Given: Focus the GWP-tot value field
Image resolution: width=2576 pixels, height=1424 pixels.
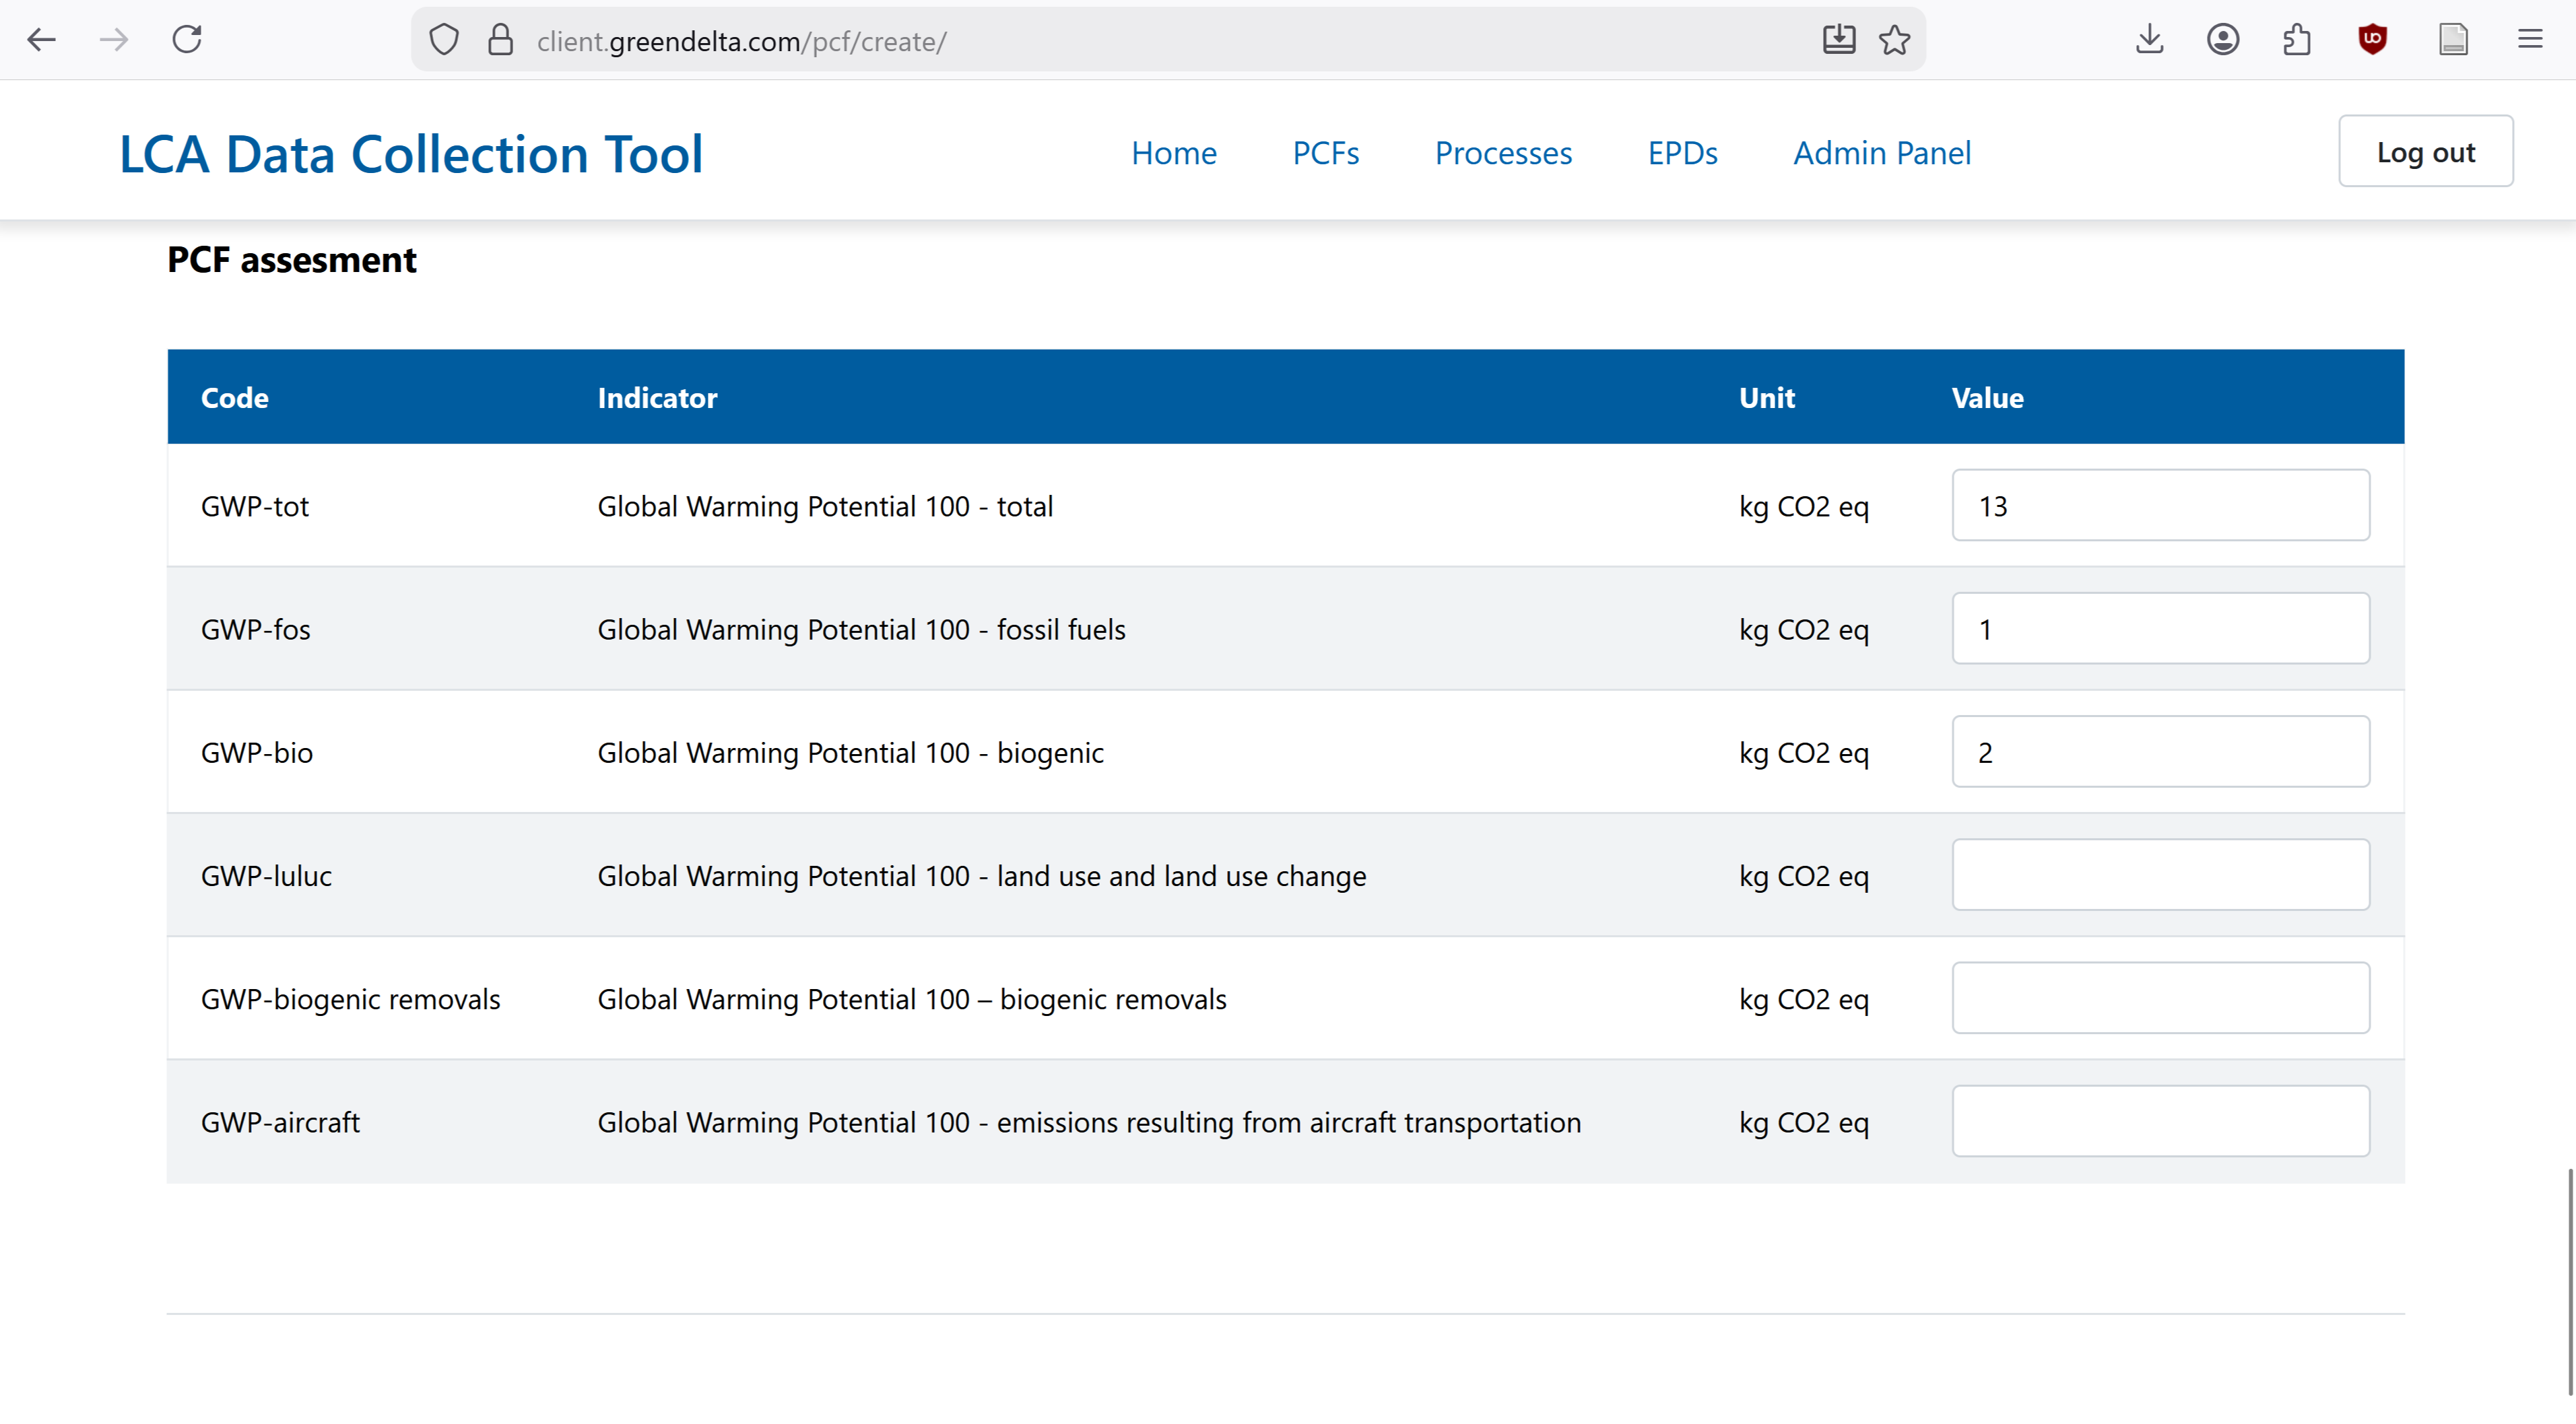Looking at the screenshot, I should (x=2160, y=506).
